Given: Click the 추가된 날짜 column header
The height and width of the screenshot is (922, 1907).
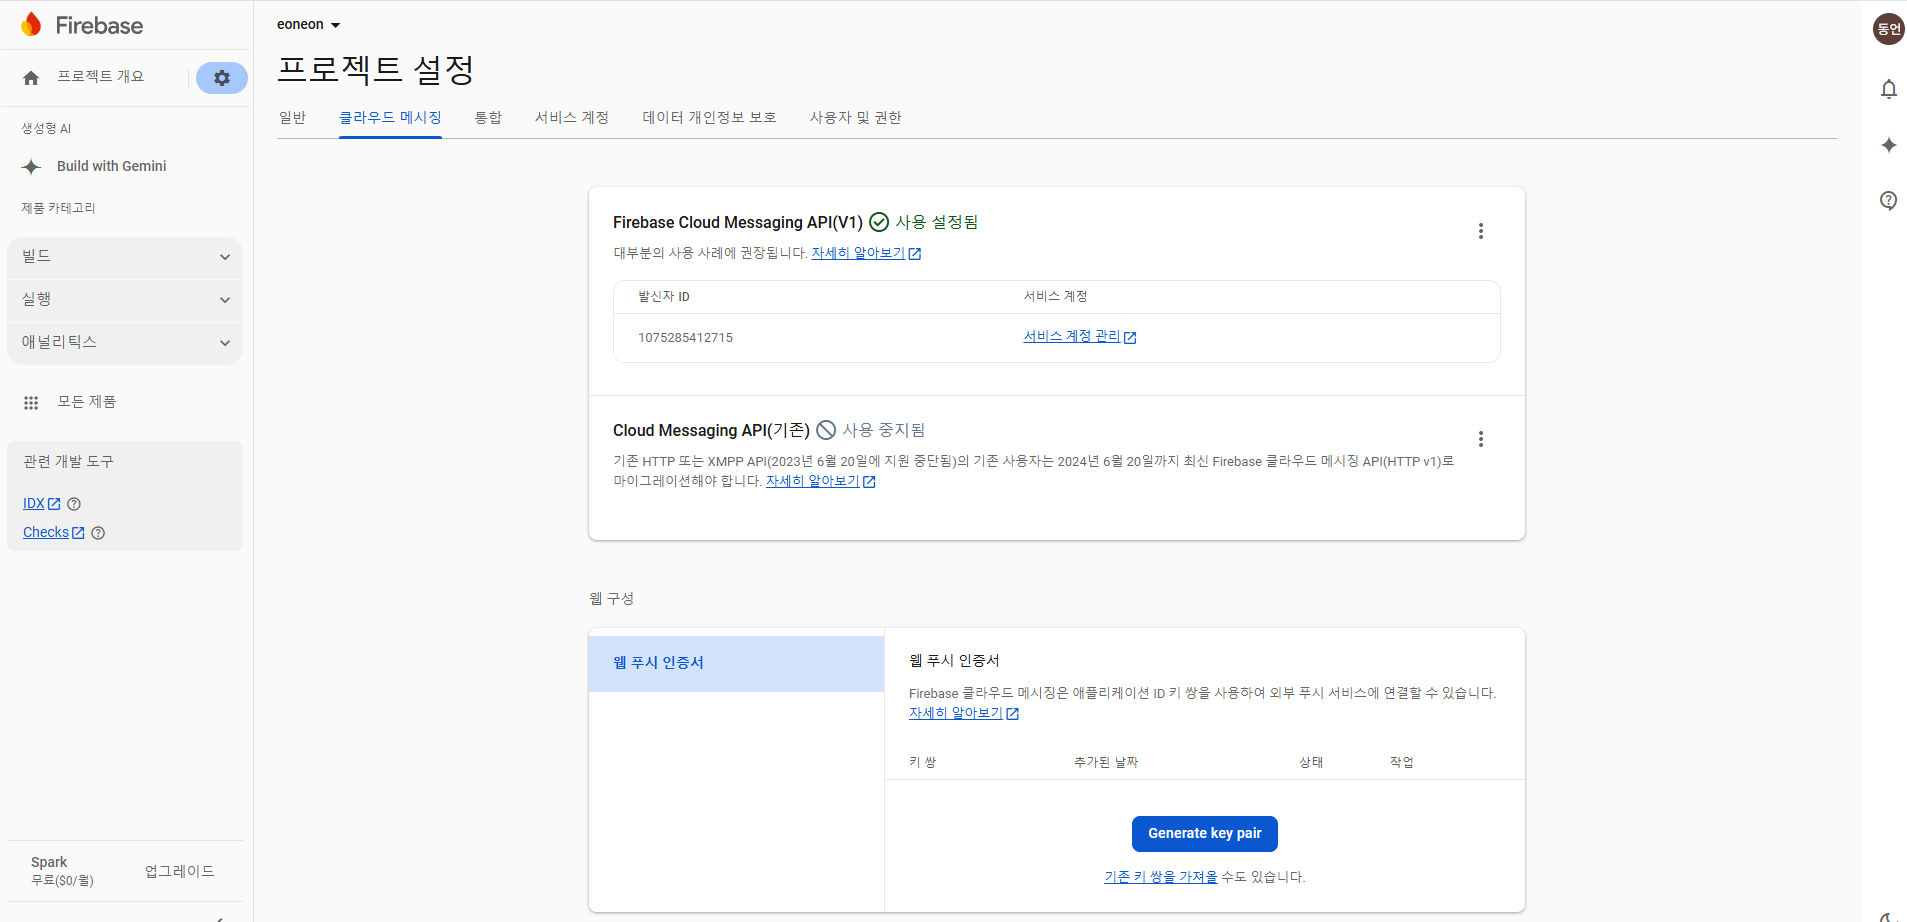Looking at the screenshot, I should click(x=1106, y=763).
